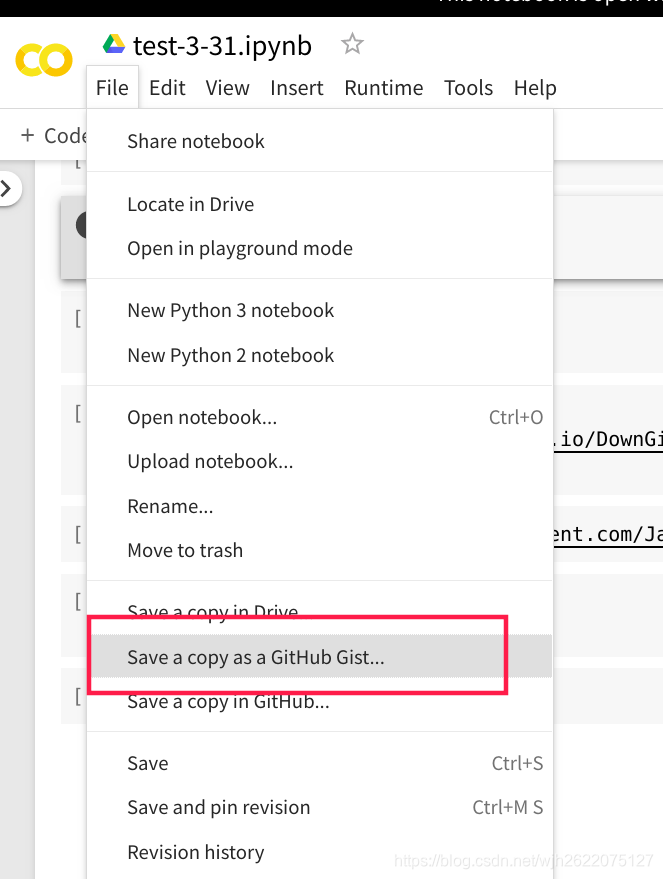Click the Google Drive icon beside filename
The image size is (663, 879).
click(114, 44)
